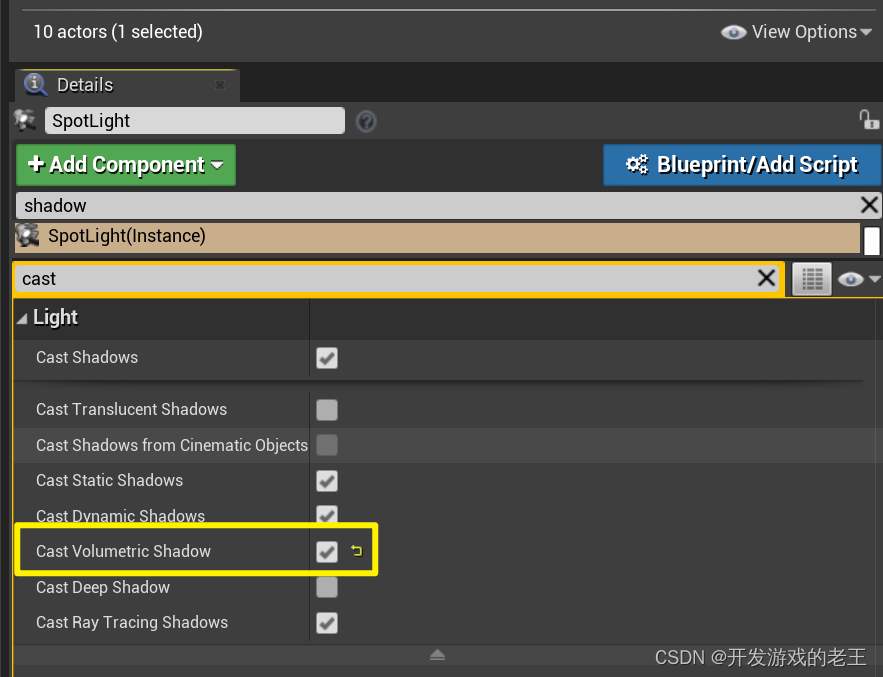The height and width of the screenshot is (677, 883).
Task: Open the View Options dropdown
Action: [x=796, y=32]
